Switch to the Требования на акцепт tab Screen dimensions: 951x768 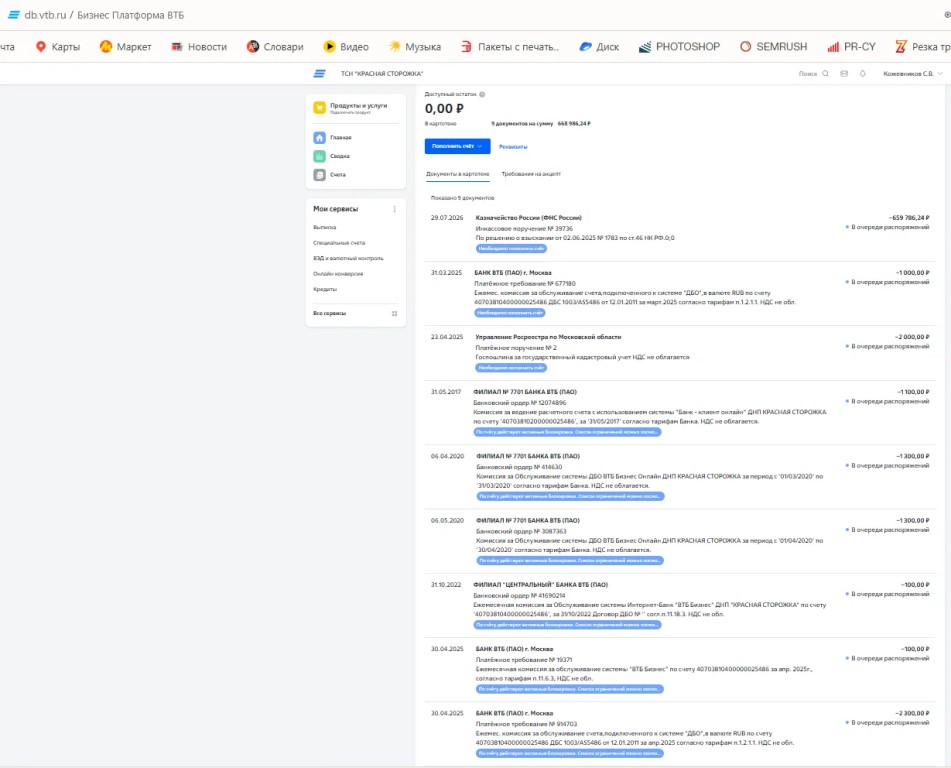tap(531, 174)
